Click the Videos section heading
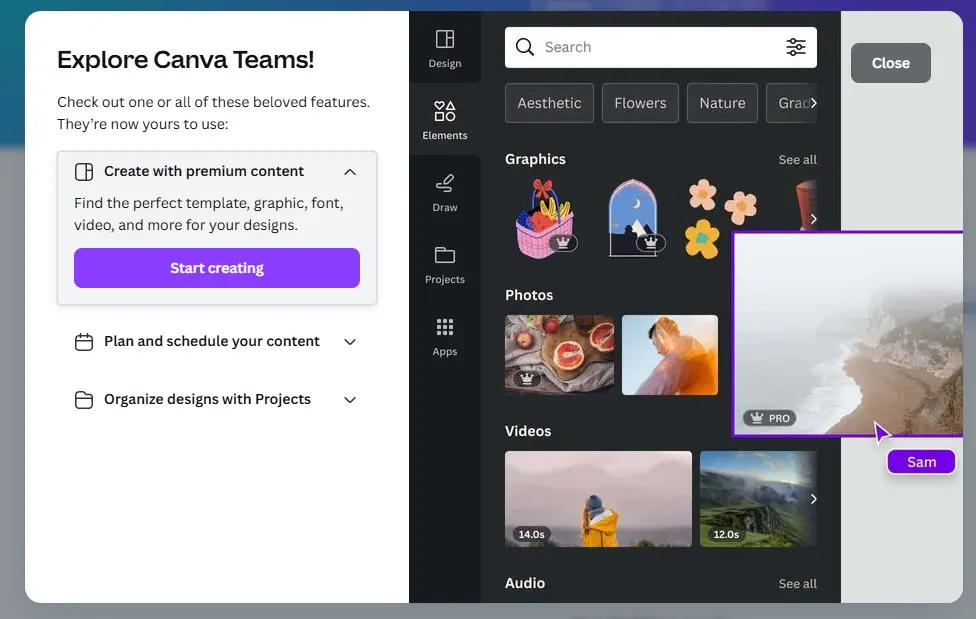The height and width of the screenshot is (619, 976). 528,431
